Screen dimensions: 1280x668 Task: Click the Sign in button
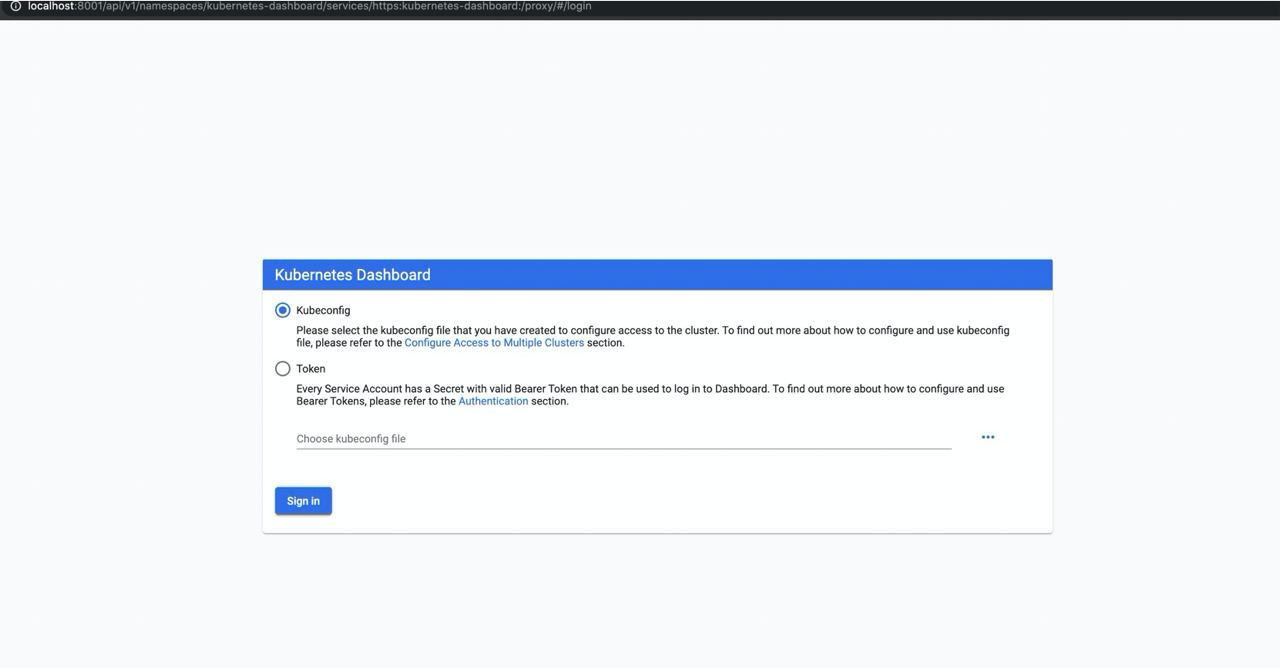303,501
